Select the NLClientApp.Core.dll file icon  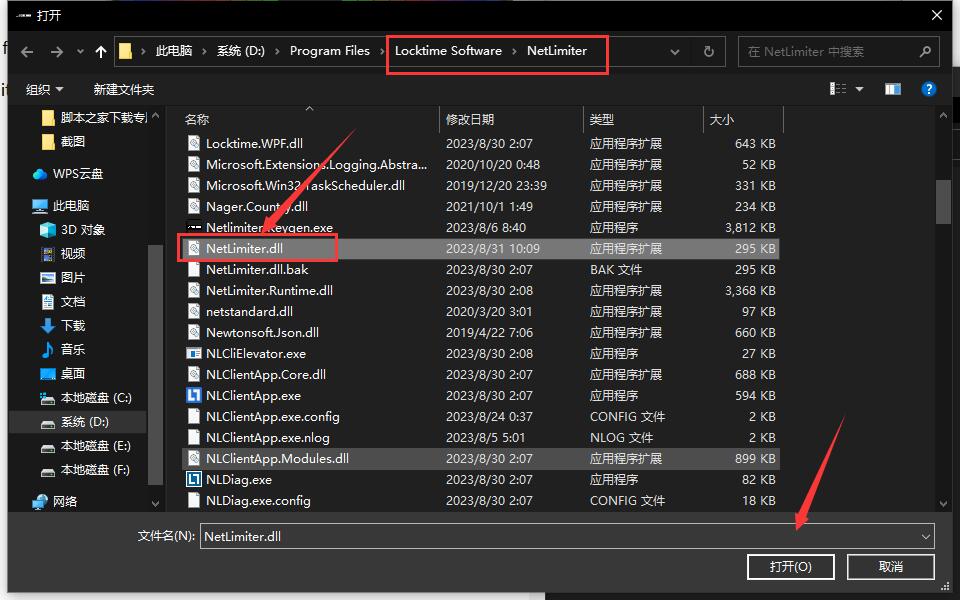[x=193, y=374]
